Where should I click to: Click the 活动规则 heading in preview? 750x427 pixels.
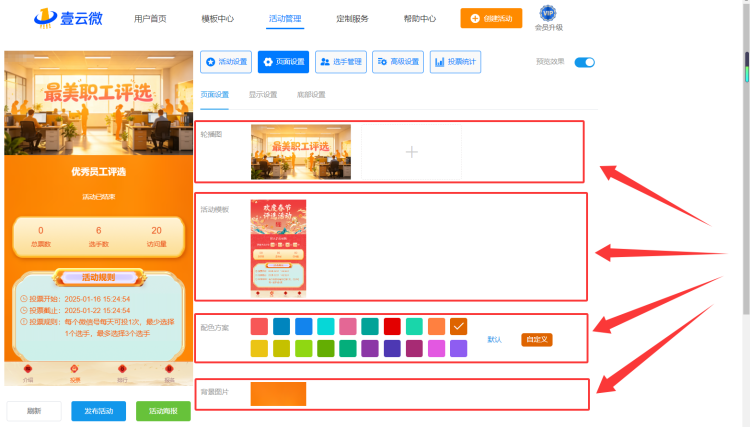point(99,277)
